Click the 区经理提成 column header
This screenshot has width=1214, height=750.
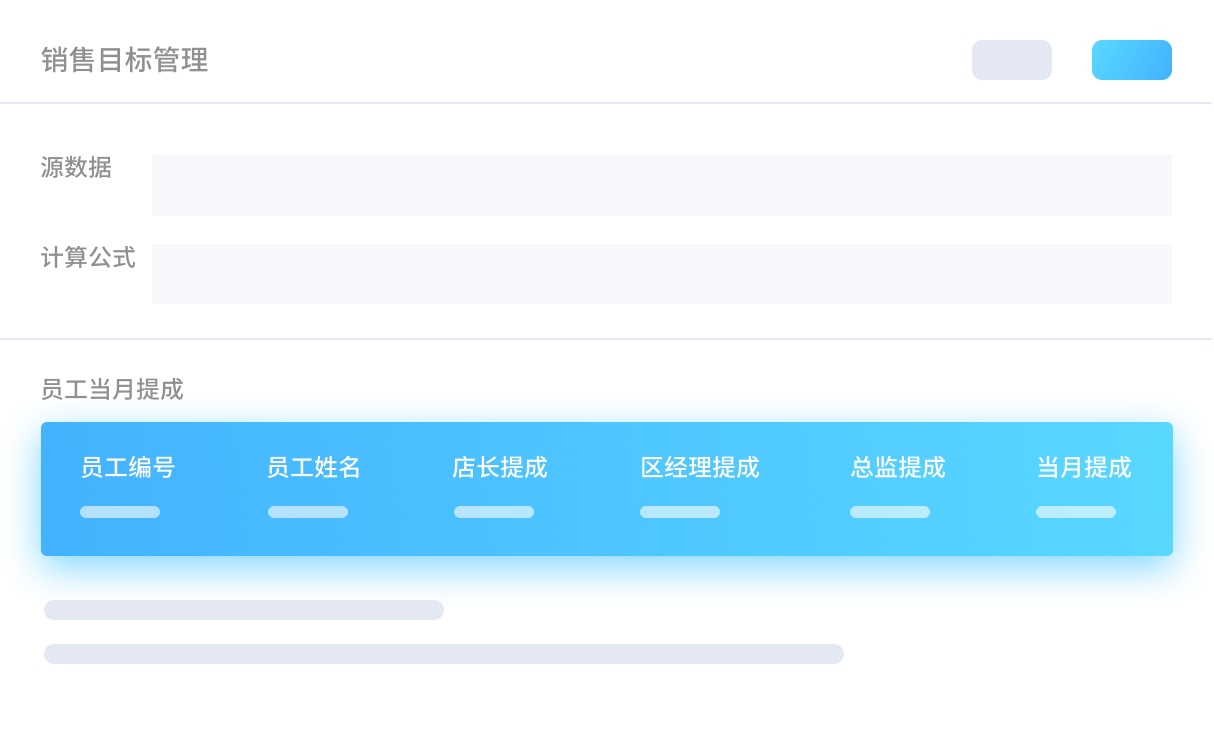point(700,467)
